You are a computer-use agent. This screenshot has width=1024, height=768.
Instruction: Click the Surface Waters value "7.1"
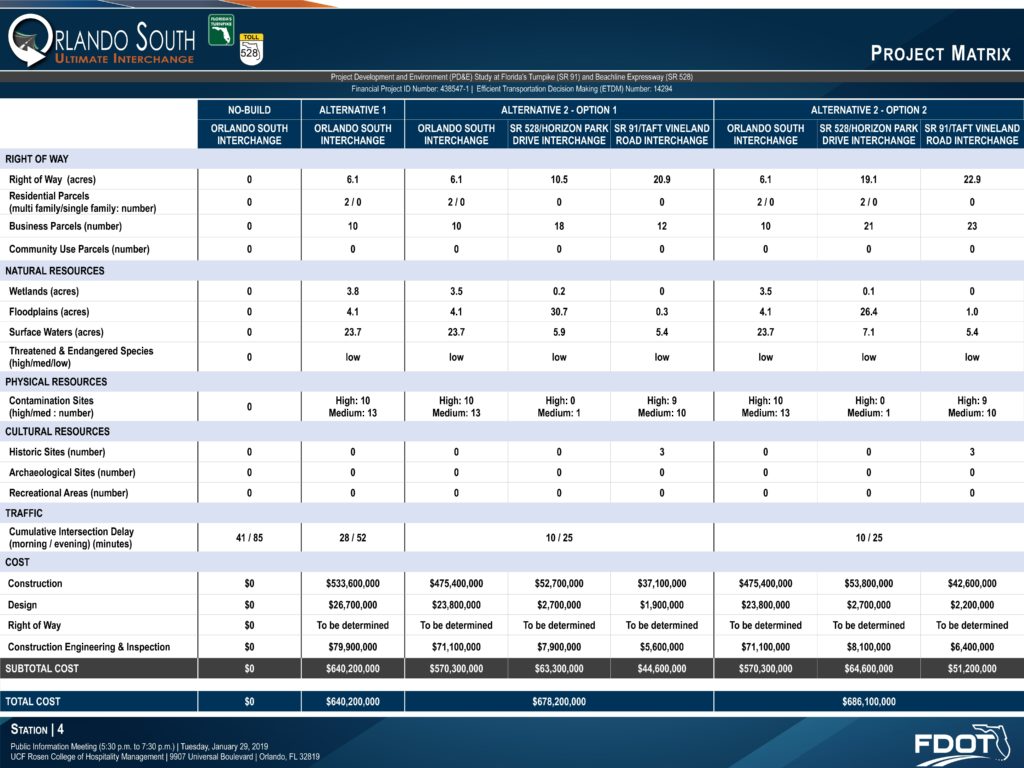[x=869, y=332]
